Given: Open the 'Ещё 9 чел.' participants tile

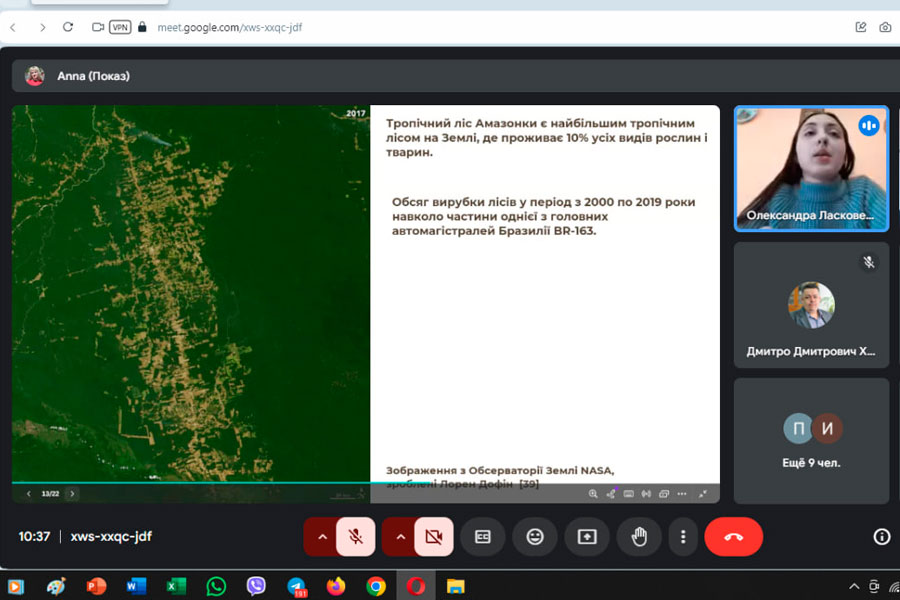Looking at the screenshot, I should (811, 441).
